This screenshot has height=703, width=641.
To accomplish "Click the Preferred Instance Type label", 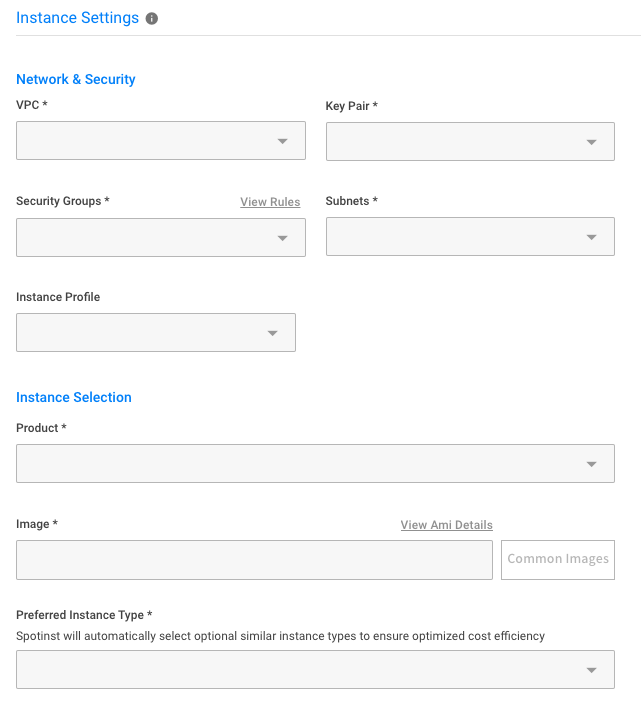I will (84, 615).
